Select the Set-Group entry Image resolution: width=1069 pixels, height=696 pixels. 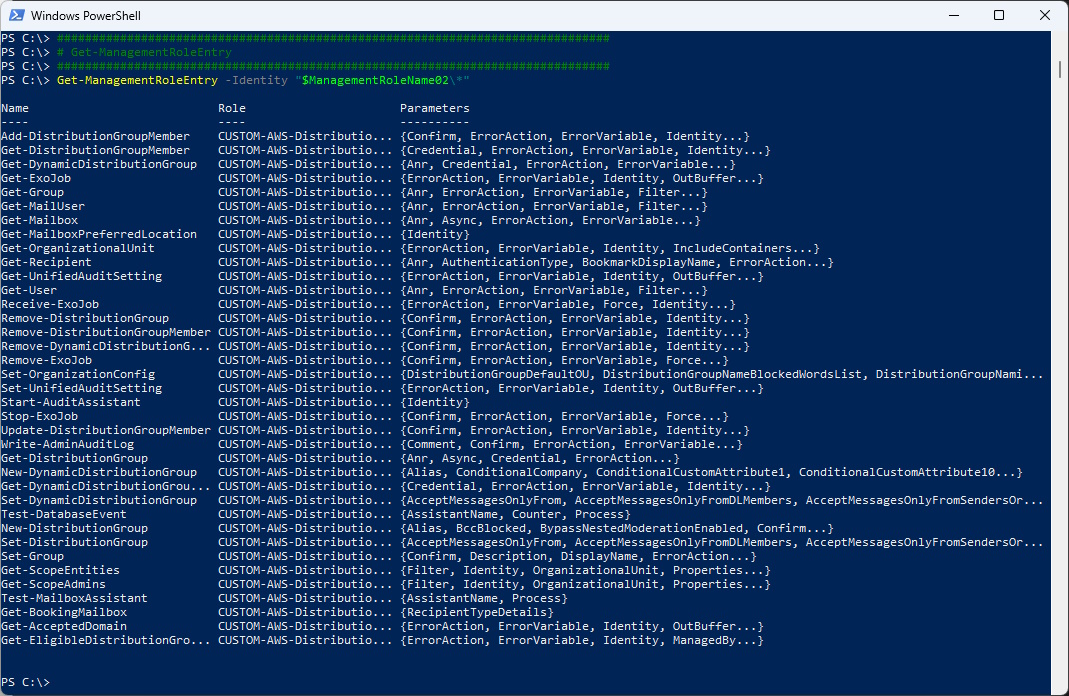(32, 556)
